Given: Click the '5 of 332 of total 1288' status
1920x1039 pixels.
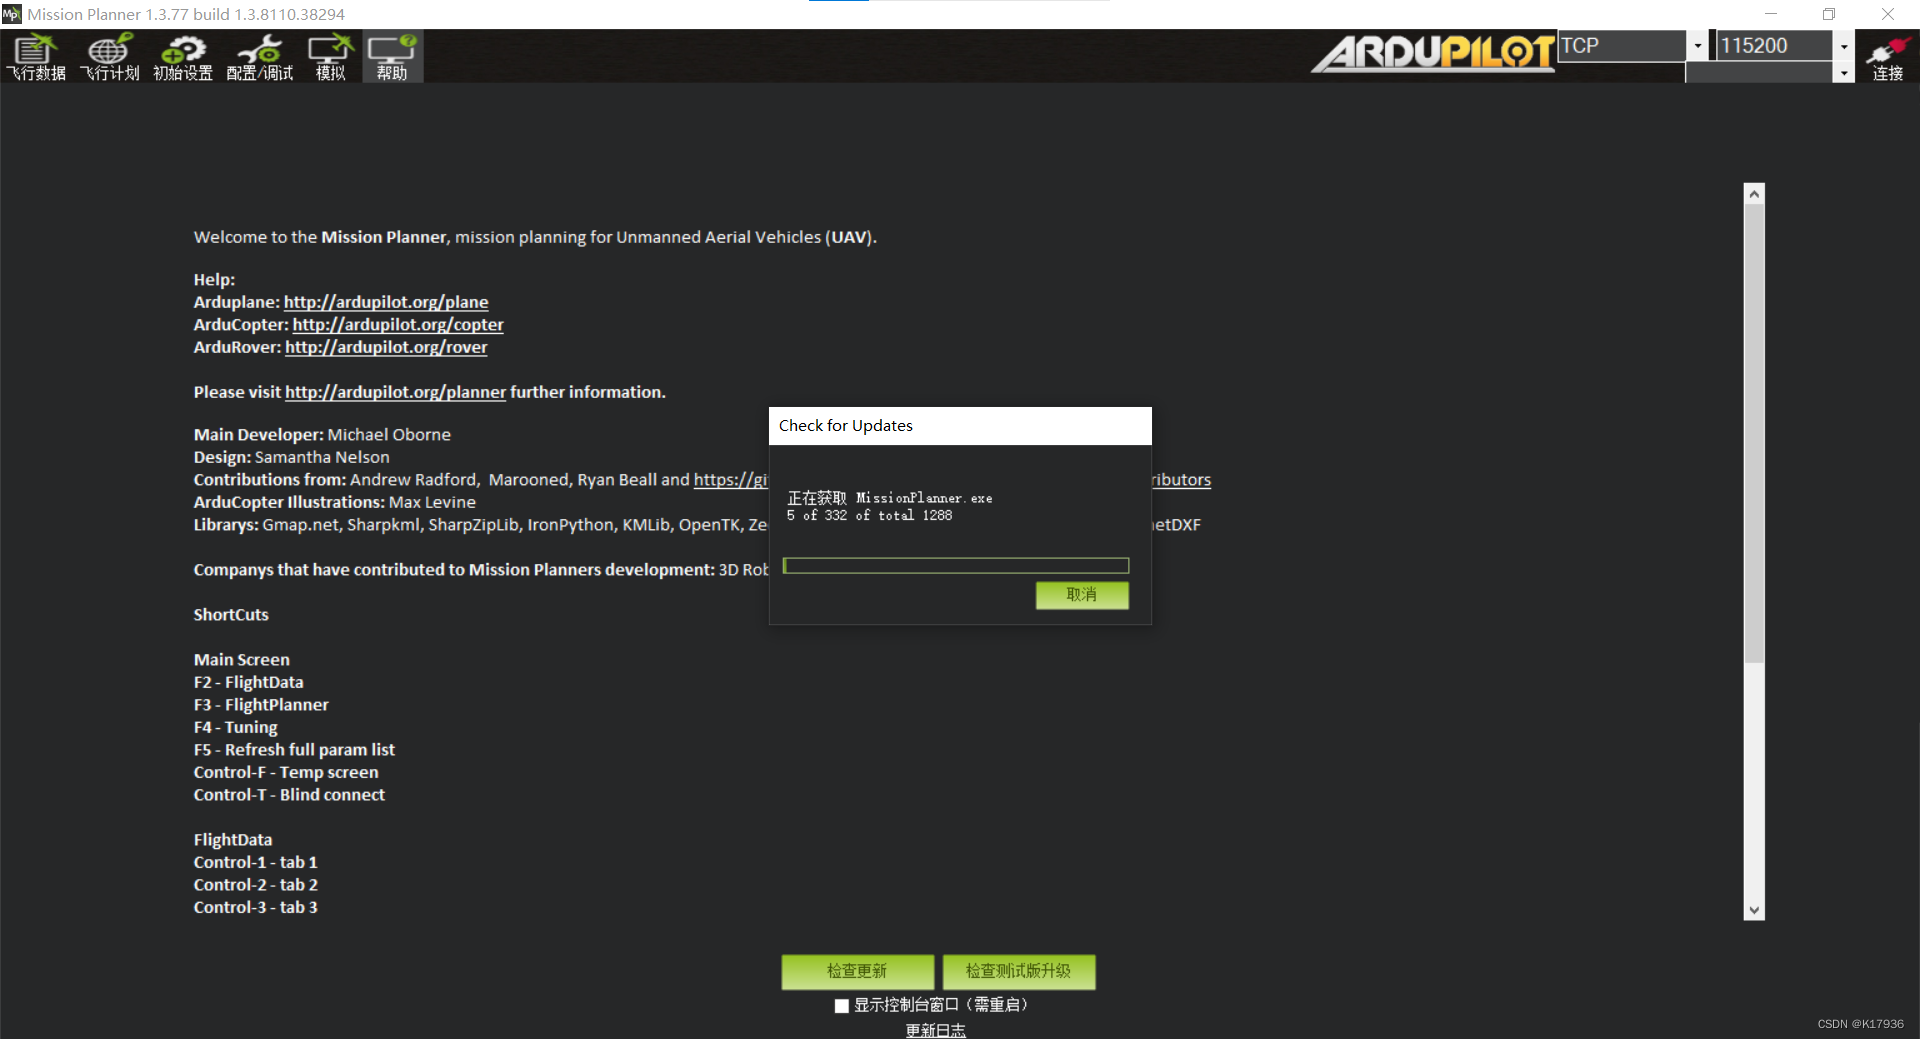Looking at the screenshot, I should 869,516.
